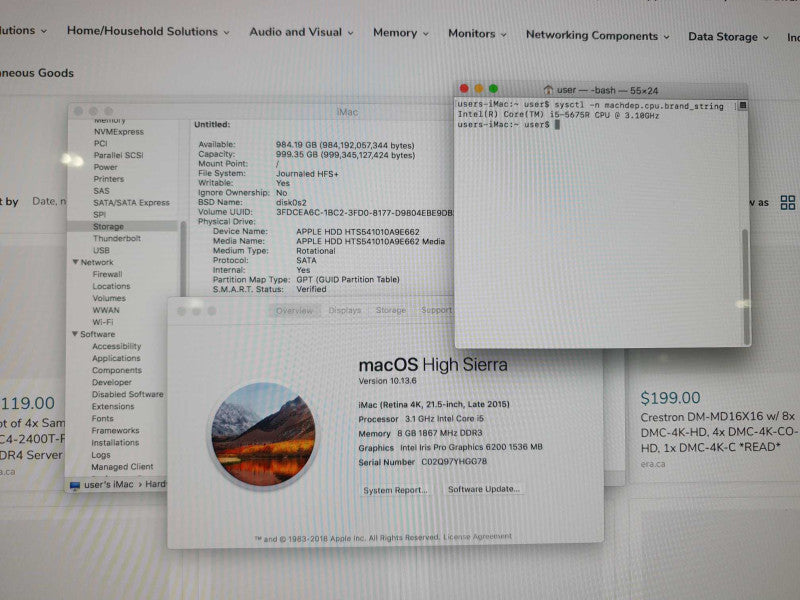The width and height of the screenshot is (800, 600).
Task: Click the grid view icon on the webpage
Action: 787,203
